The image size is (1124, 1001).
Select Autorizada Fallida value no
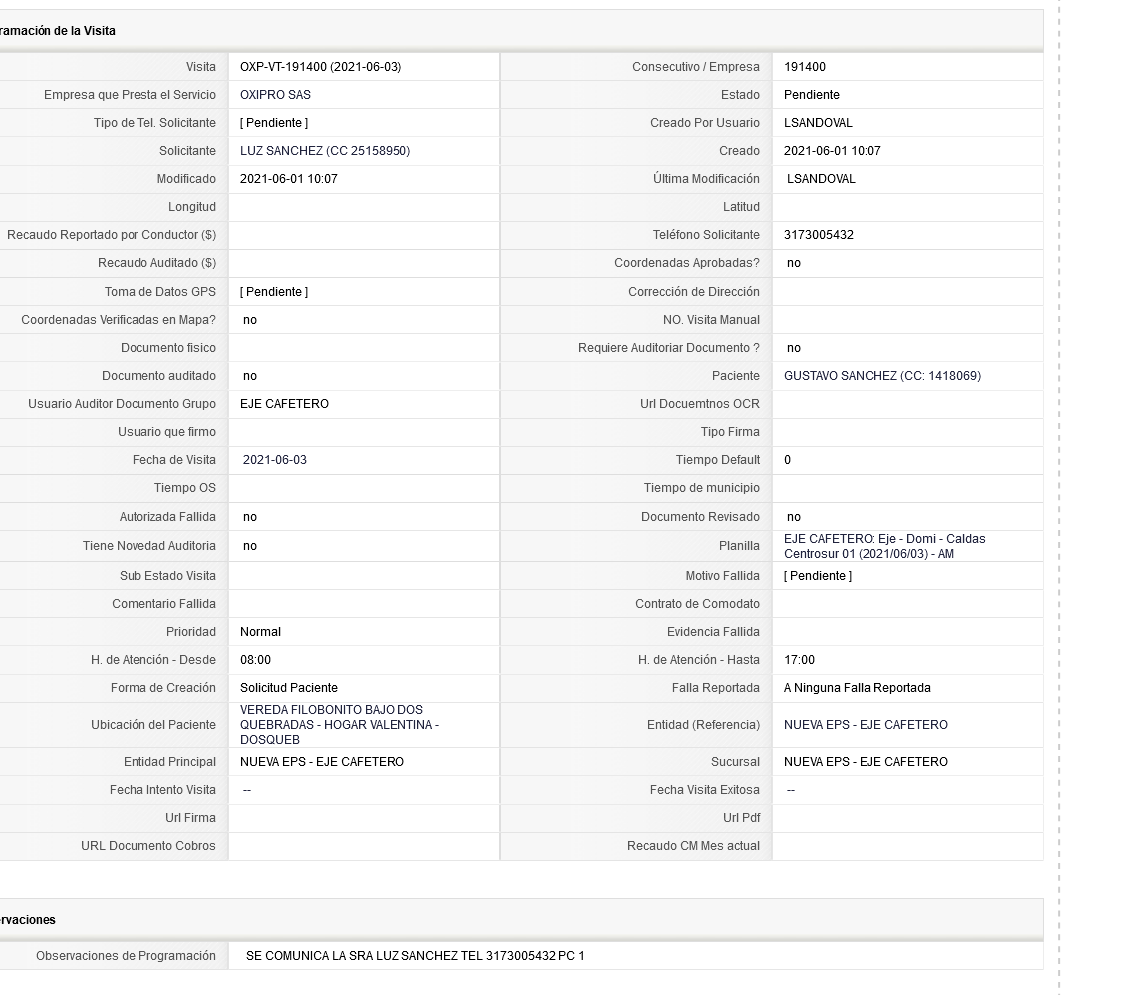[249, 517]
